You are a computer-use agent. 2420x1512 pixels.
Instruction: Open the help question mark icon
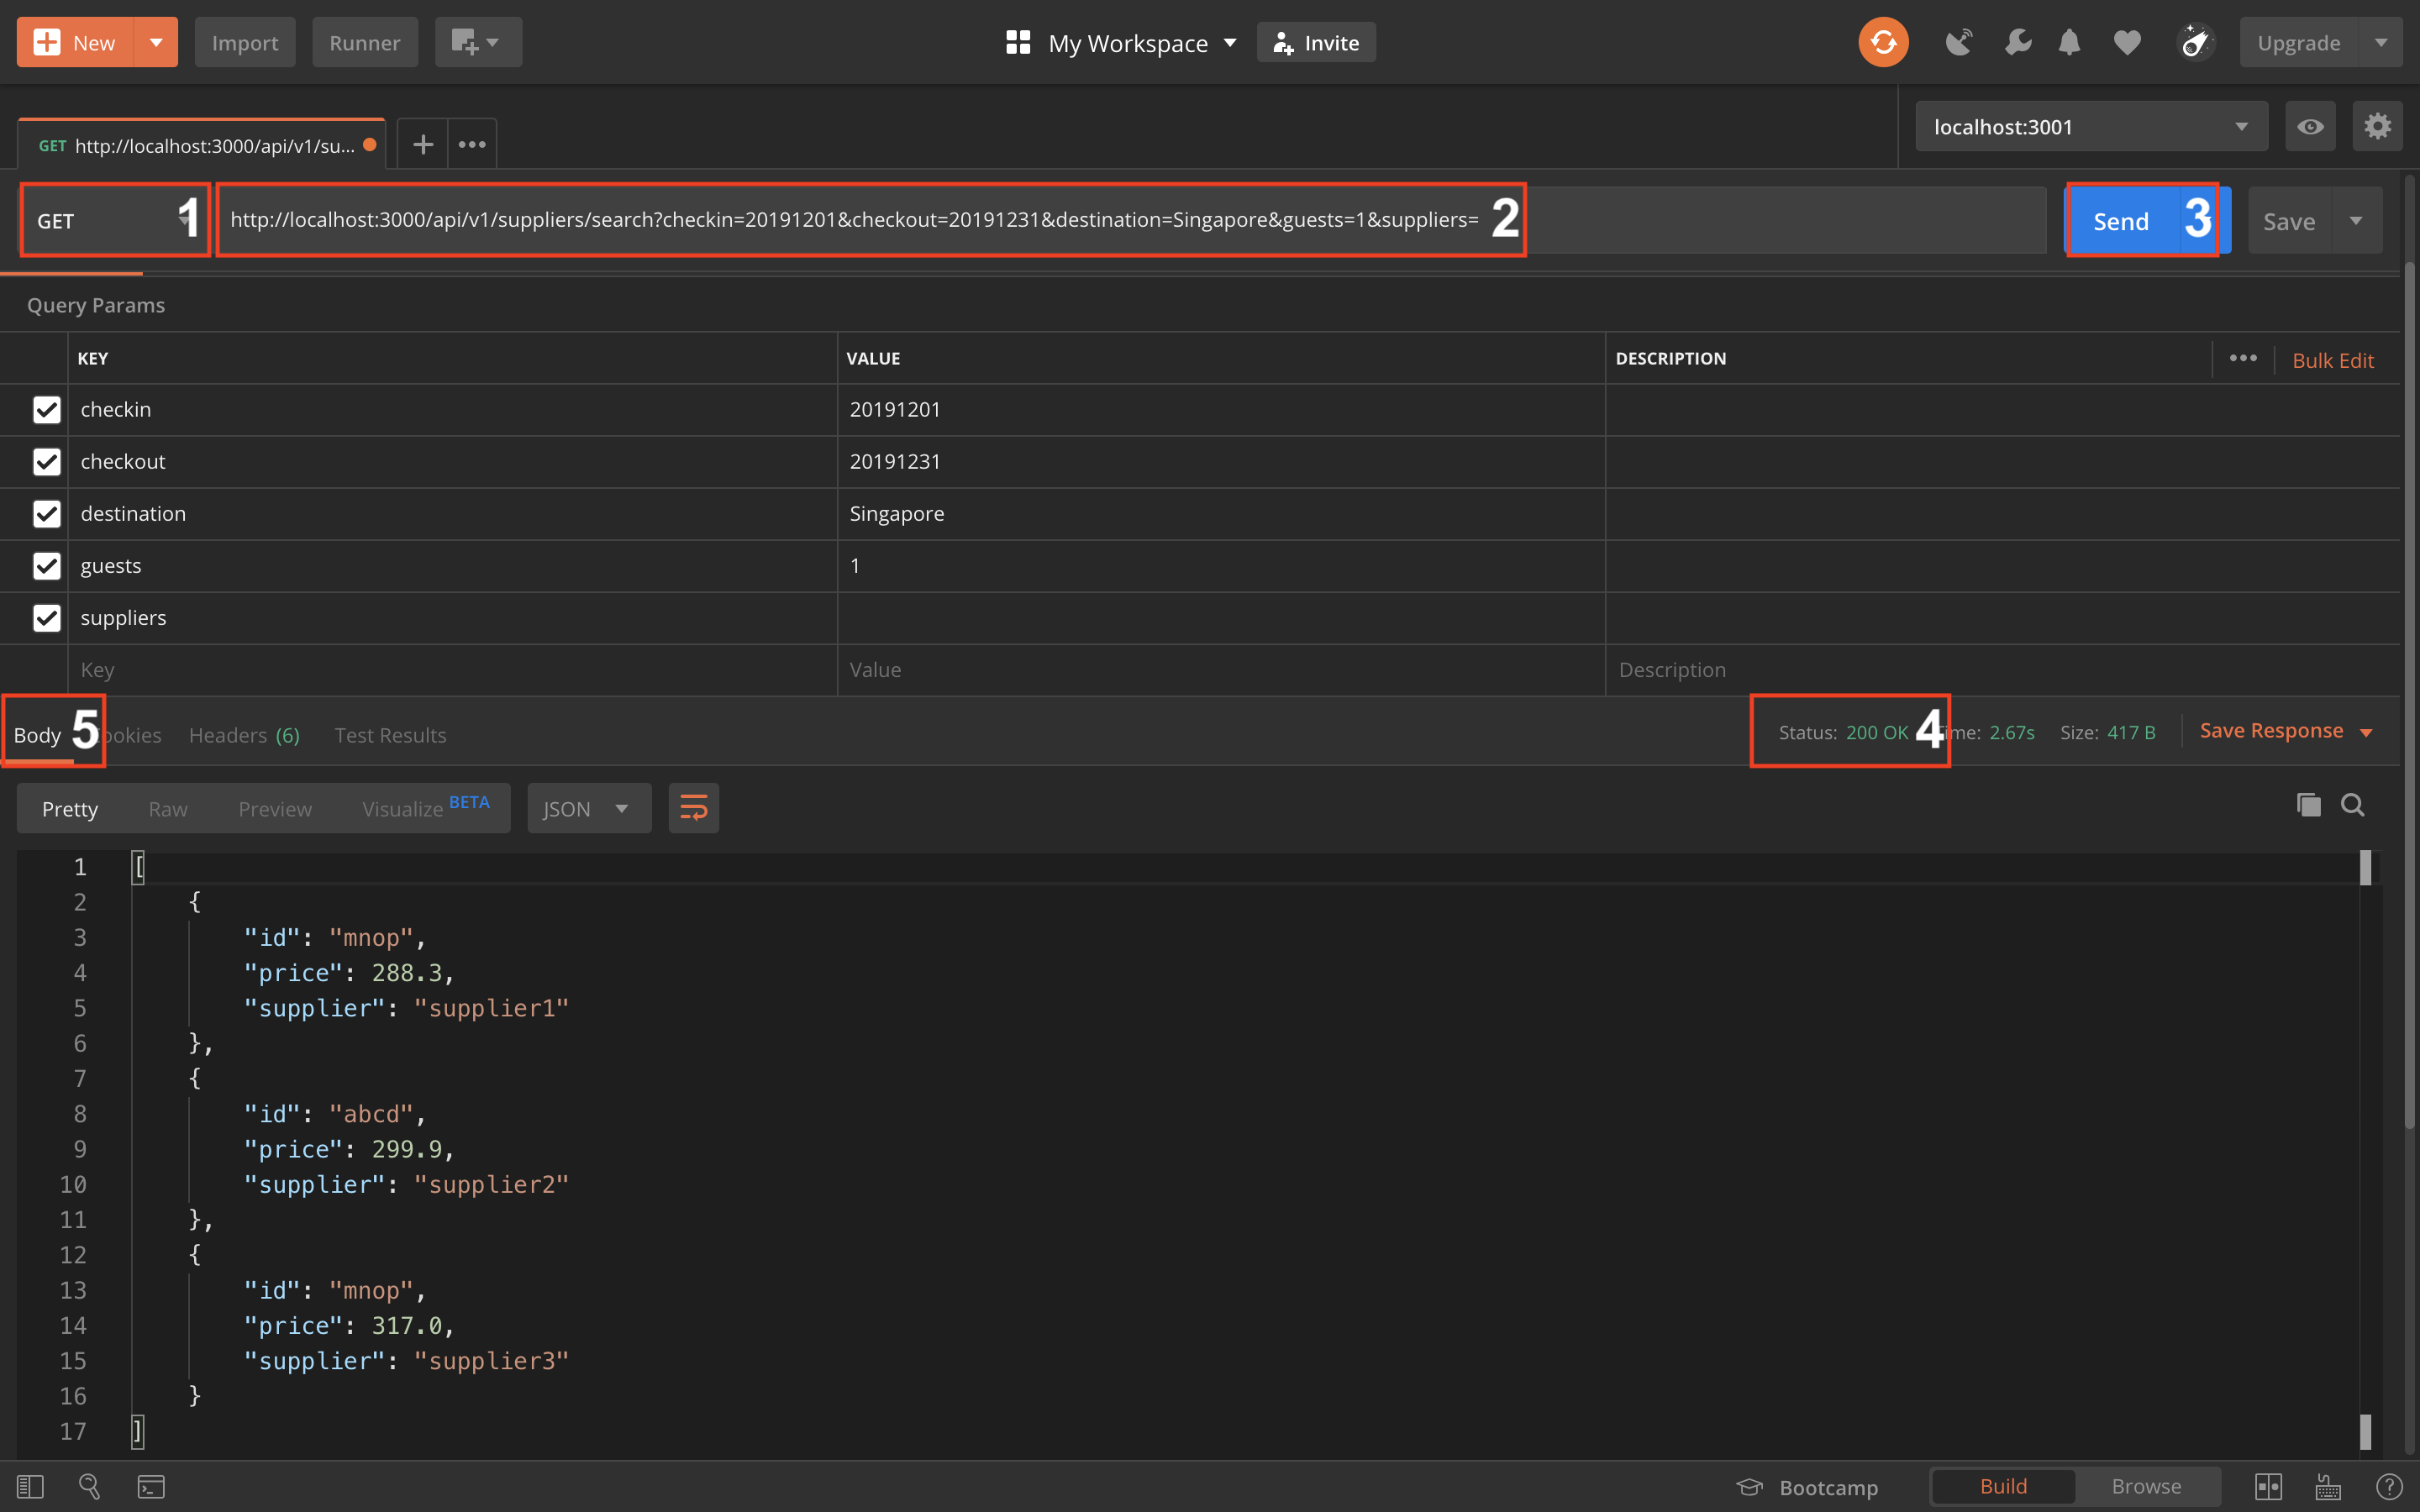coord(2389,1487)
